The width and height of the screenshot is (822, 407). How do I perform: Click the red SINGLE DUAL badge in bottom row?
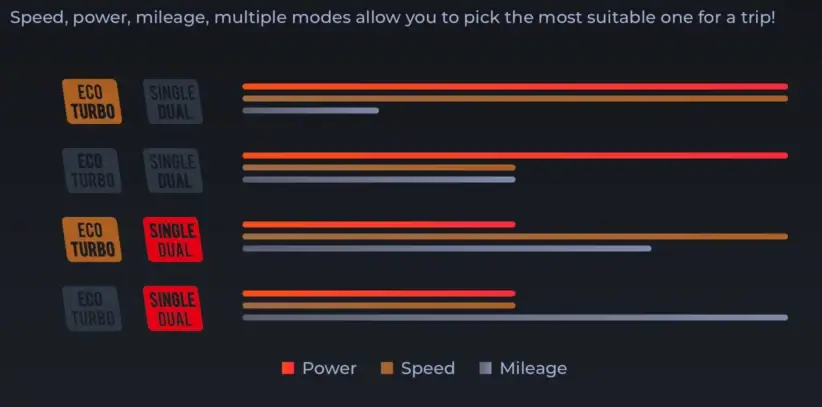[x=173, y=308]
